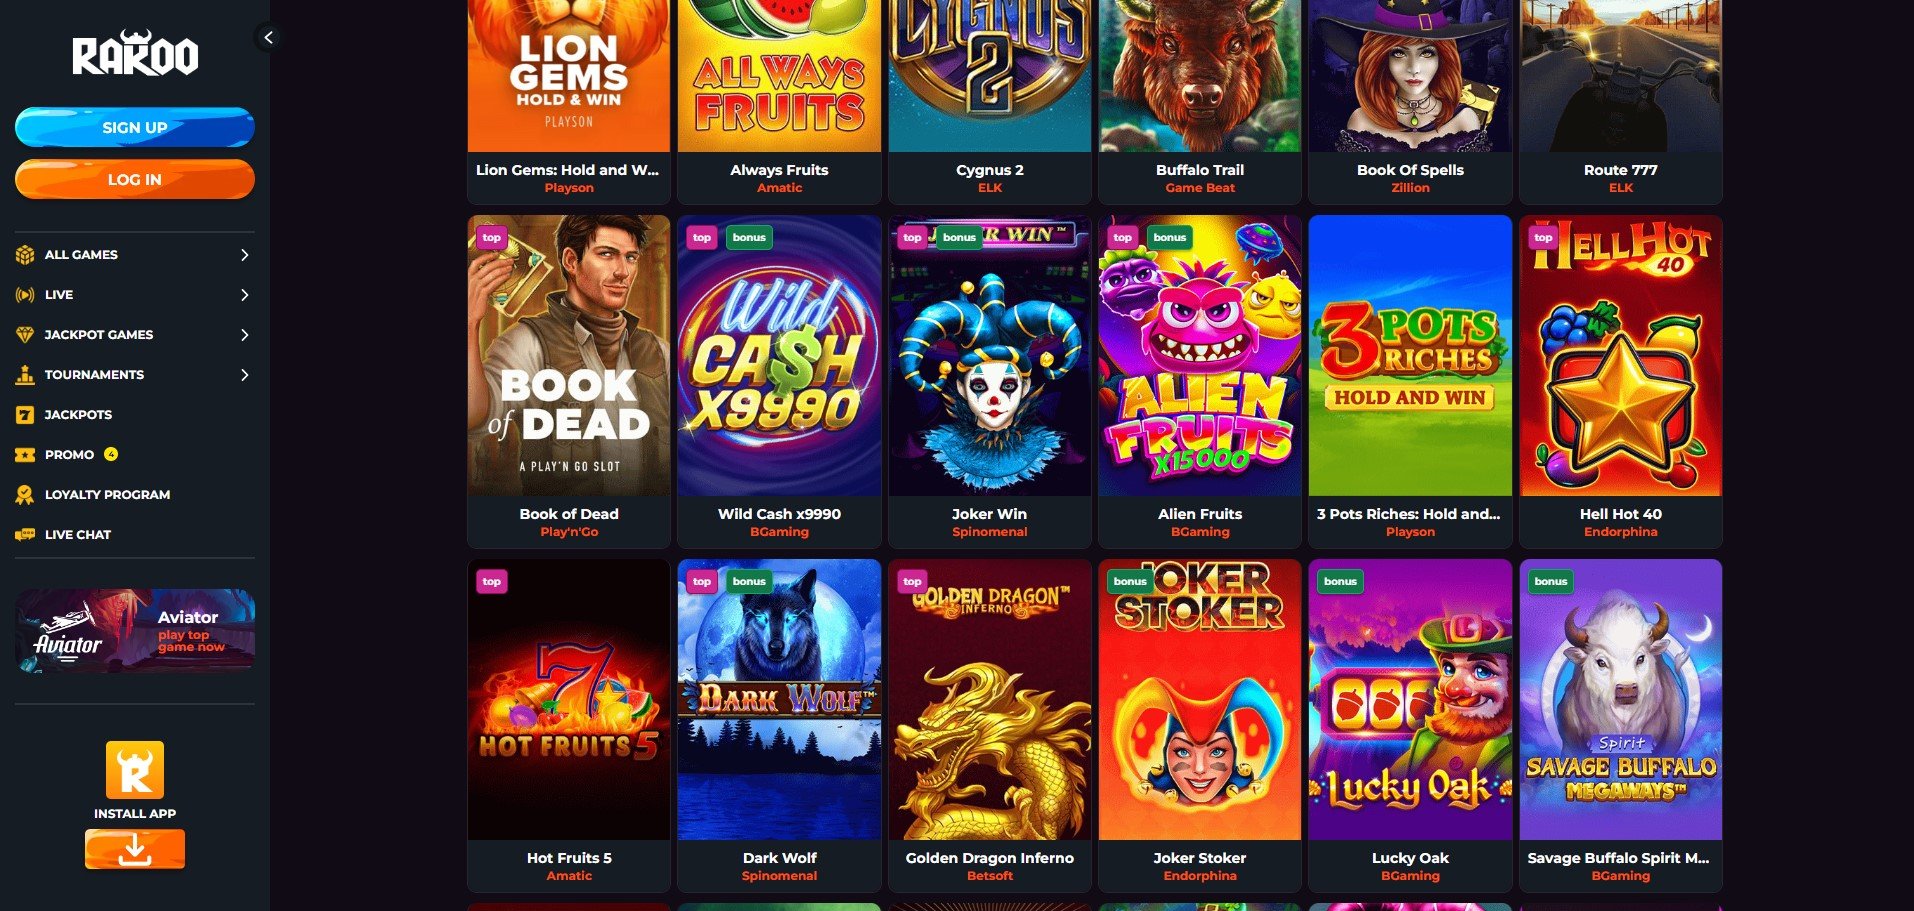Open the Book of Dead game thumbnail
The width and height of the screenshot is (1914, 911).
pos(569,356)
